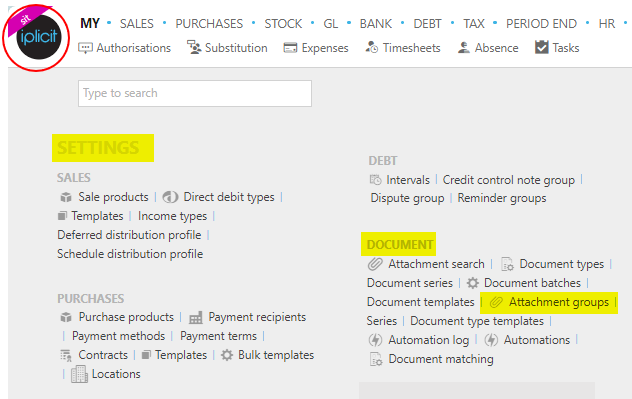Open the Substitution people icon
Viewport: 632px width, 399px height.
click(194, 48)
